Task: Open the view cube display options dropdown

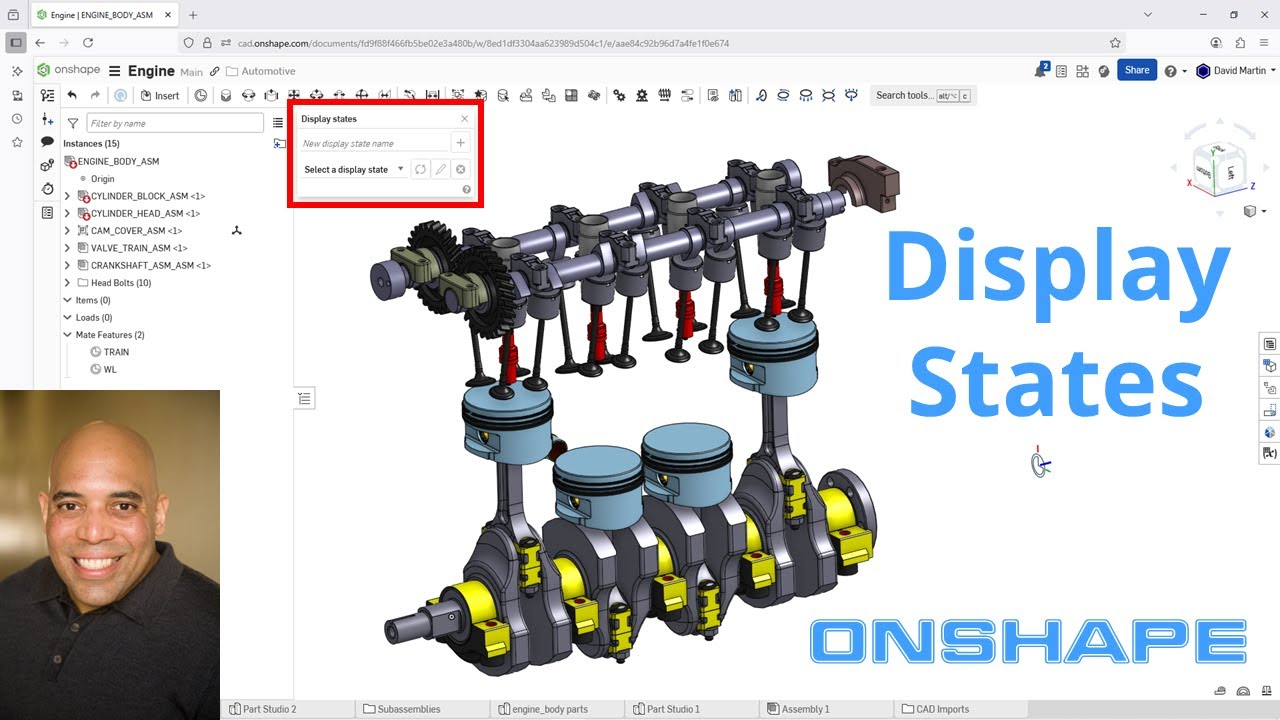Action: [1254, 211]
